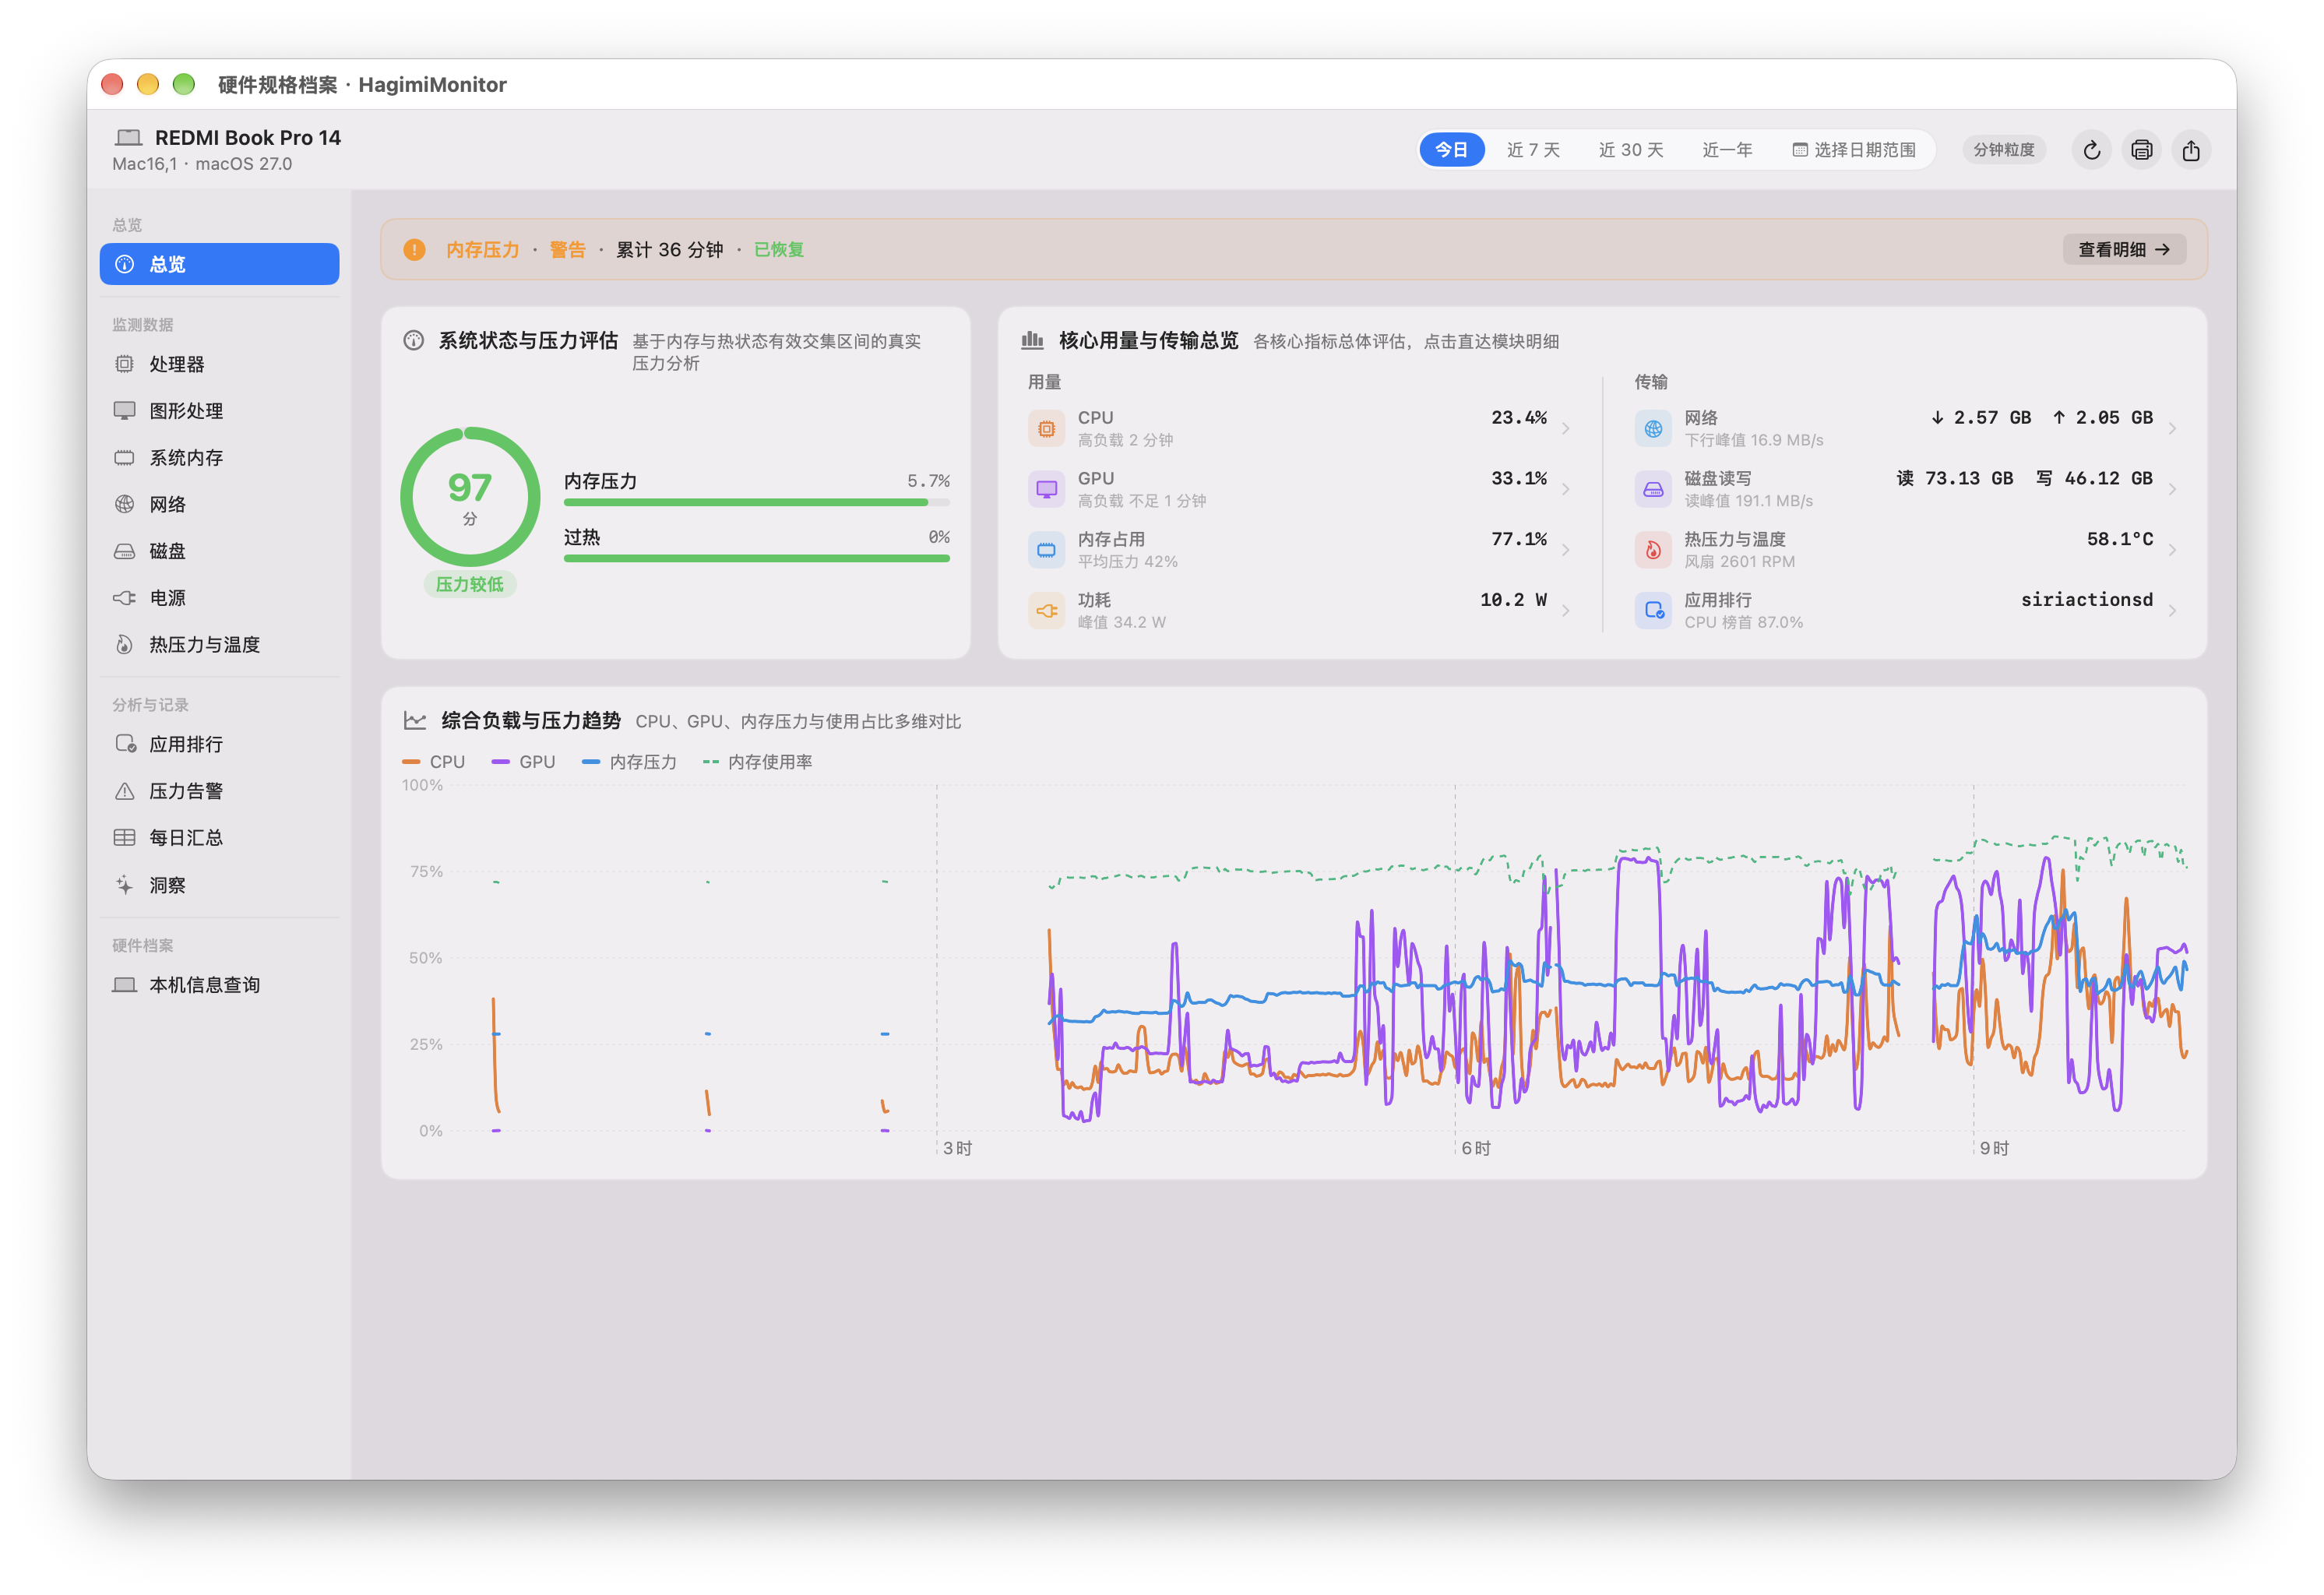Open the 网络 sidebar item
The height and width of the screenshot is (1595, 2324).
pos(219,504)
